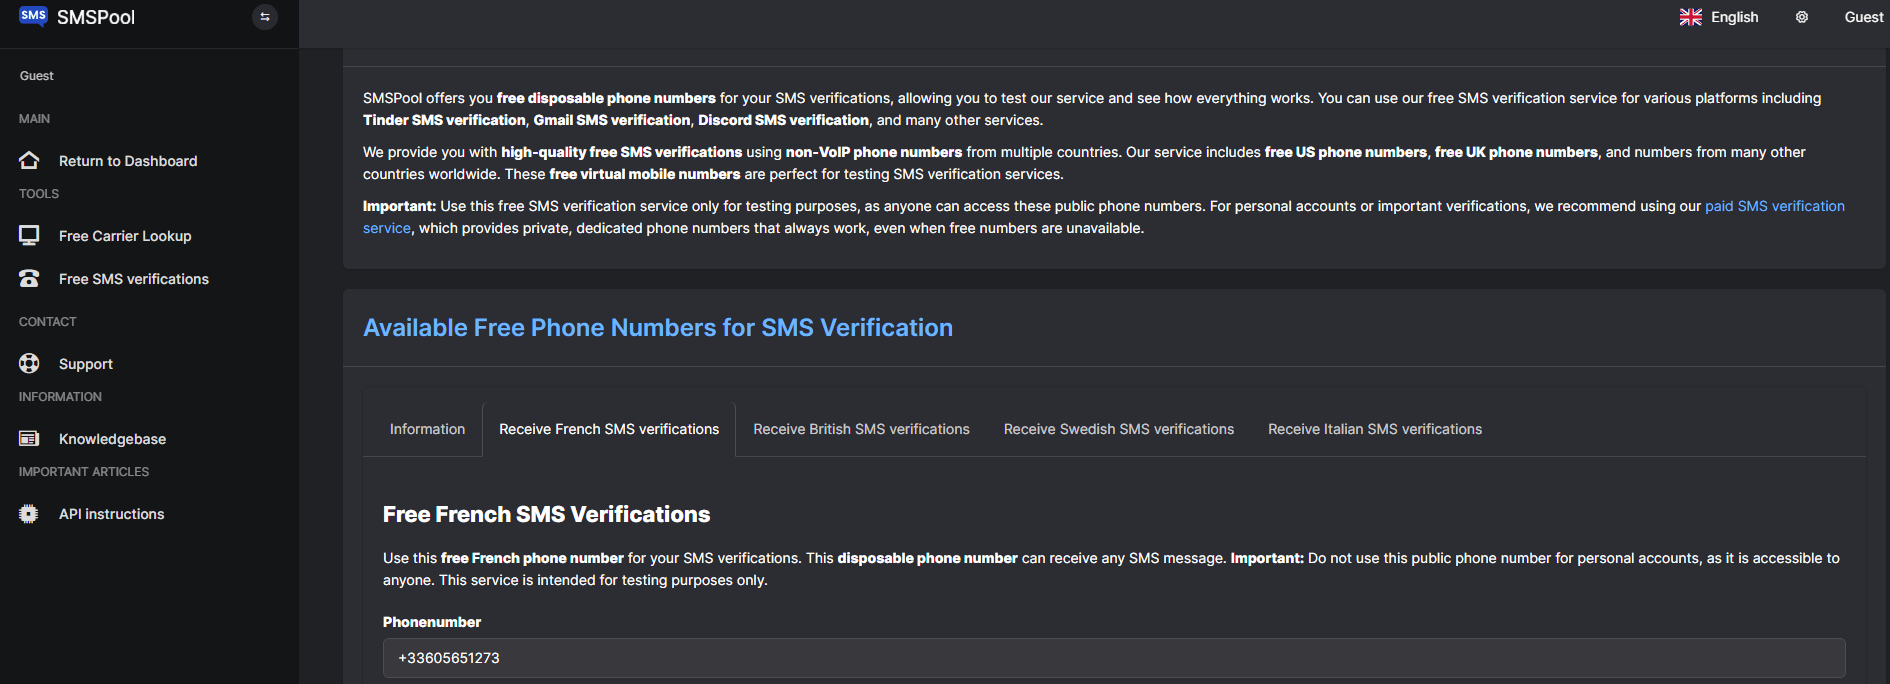Open the settings gear in top bar
The image size is (1890, 684).
point(1801,17)
